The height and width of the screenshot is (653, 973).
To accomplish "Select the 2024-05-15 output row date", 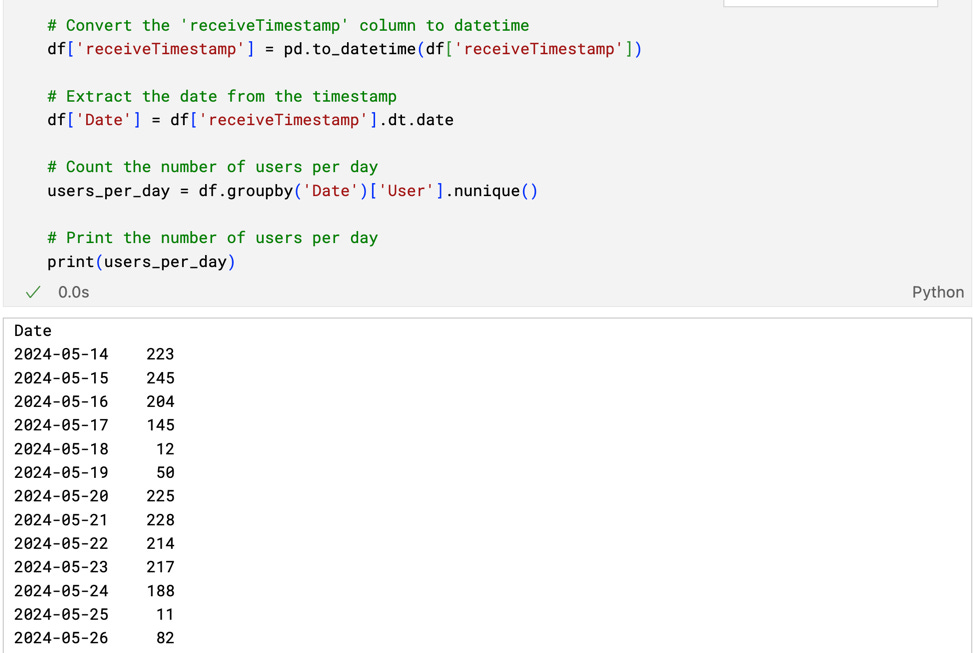I will pos(61,378).
